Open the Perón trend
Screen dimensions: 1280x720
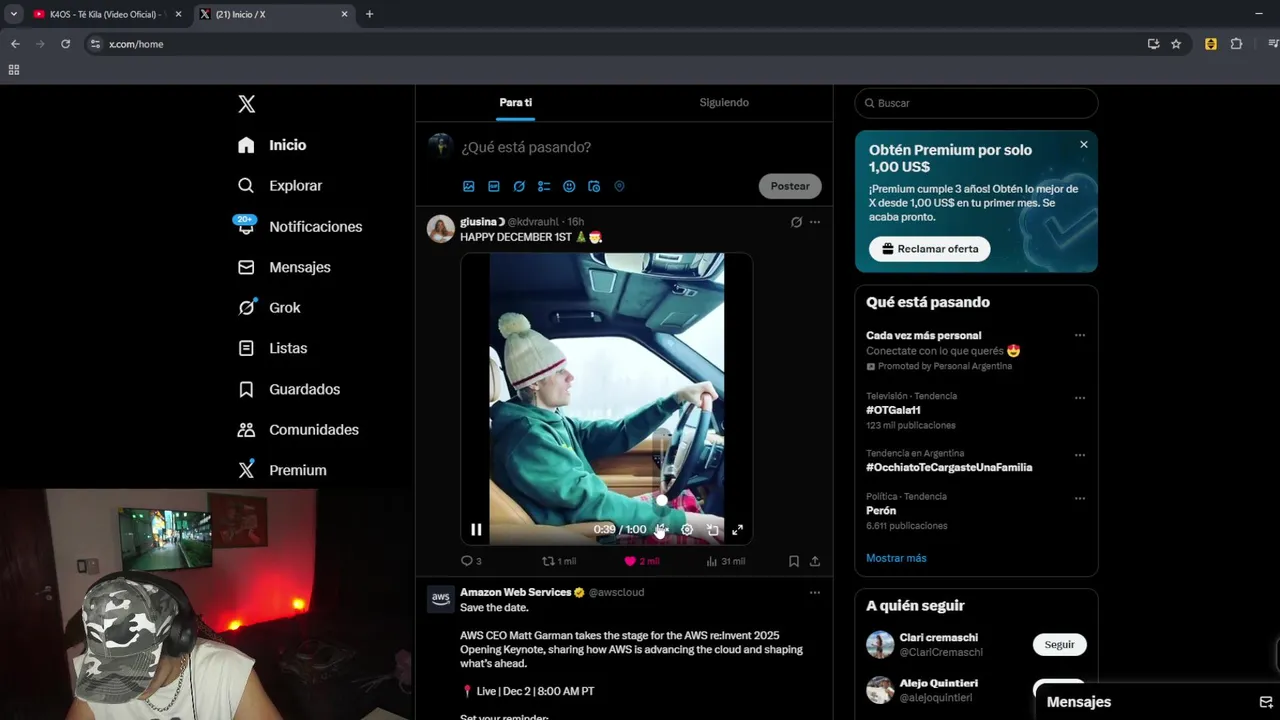881,510
